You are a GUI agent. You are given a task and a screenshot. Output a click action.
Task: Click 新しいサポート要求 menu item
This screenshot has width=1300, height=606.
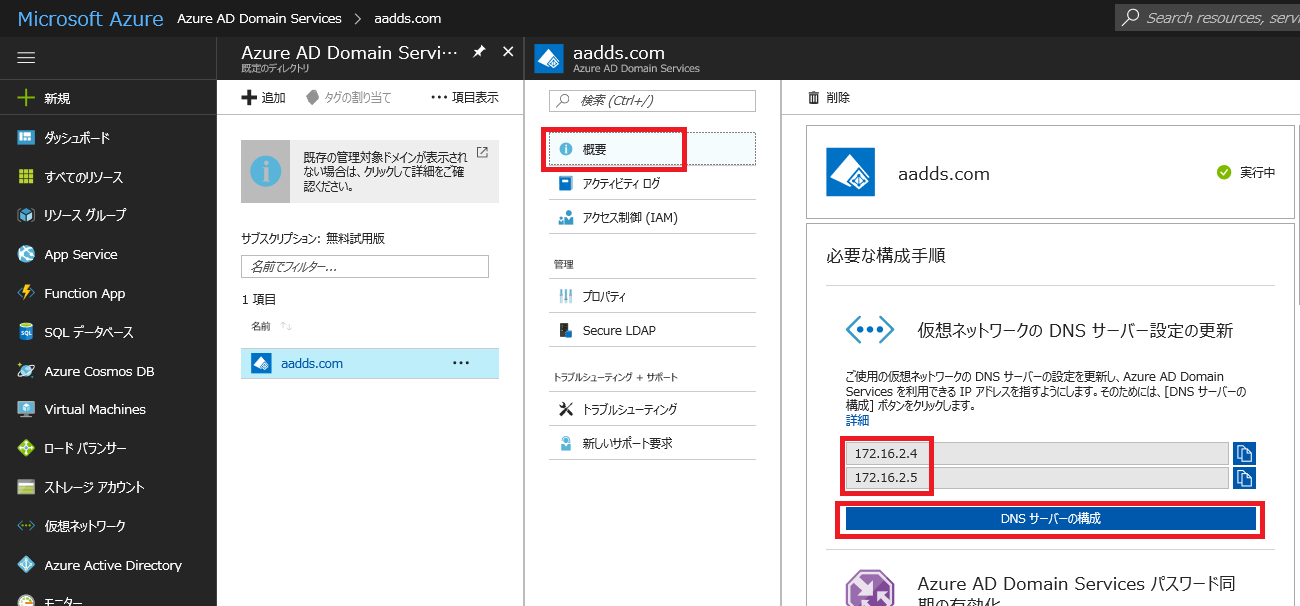(652, 443)
